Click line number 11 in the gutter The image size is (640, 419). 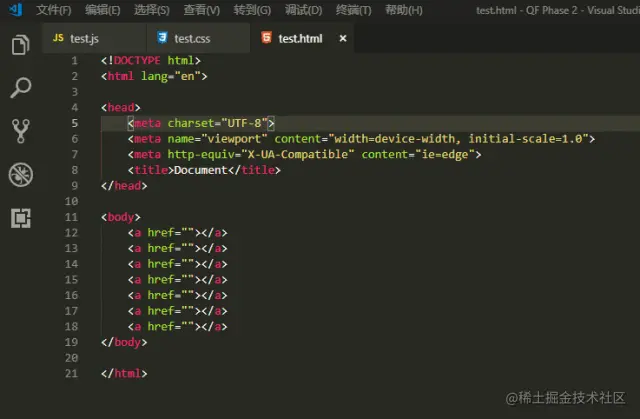71,217
